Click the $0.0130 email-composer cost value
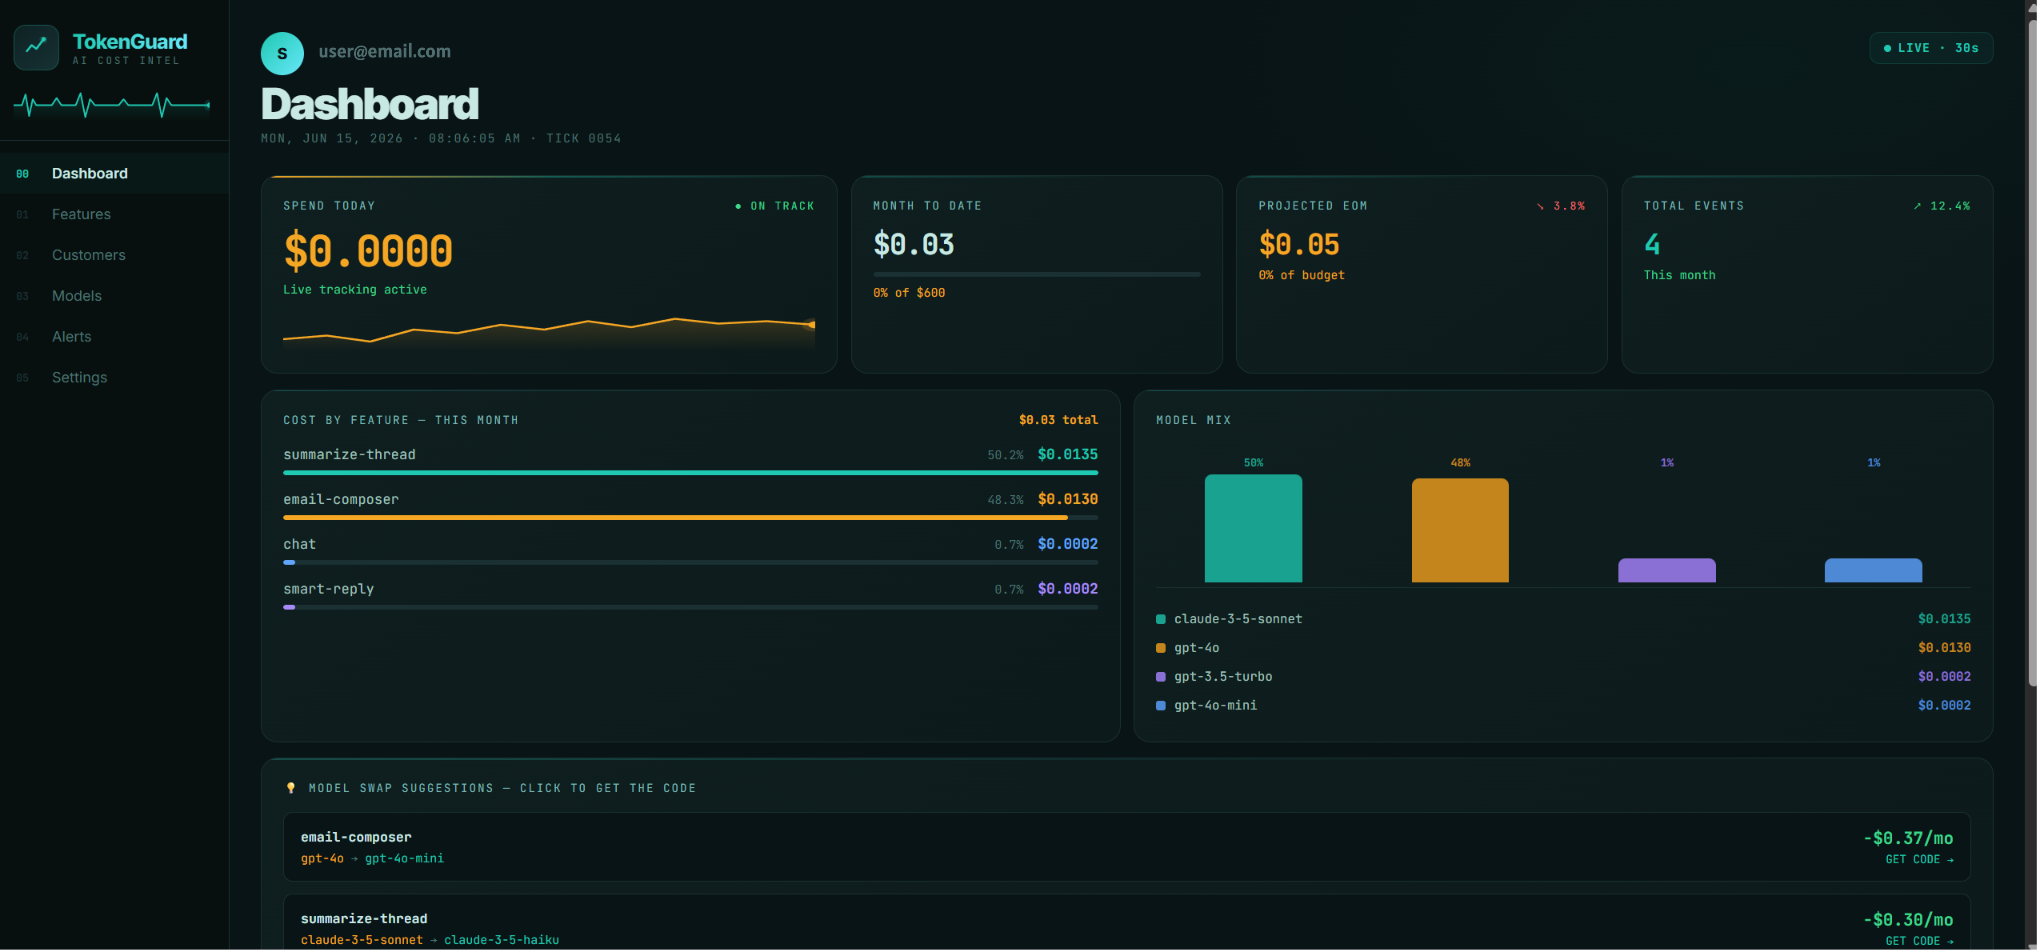Image resolution: width=2037 pixels, height=950 pixels. pyautogui.click(x=1068, y=499)
